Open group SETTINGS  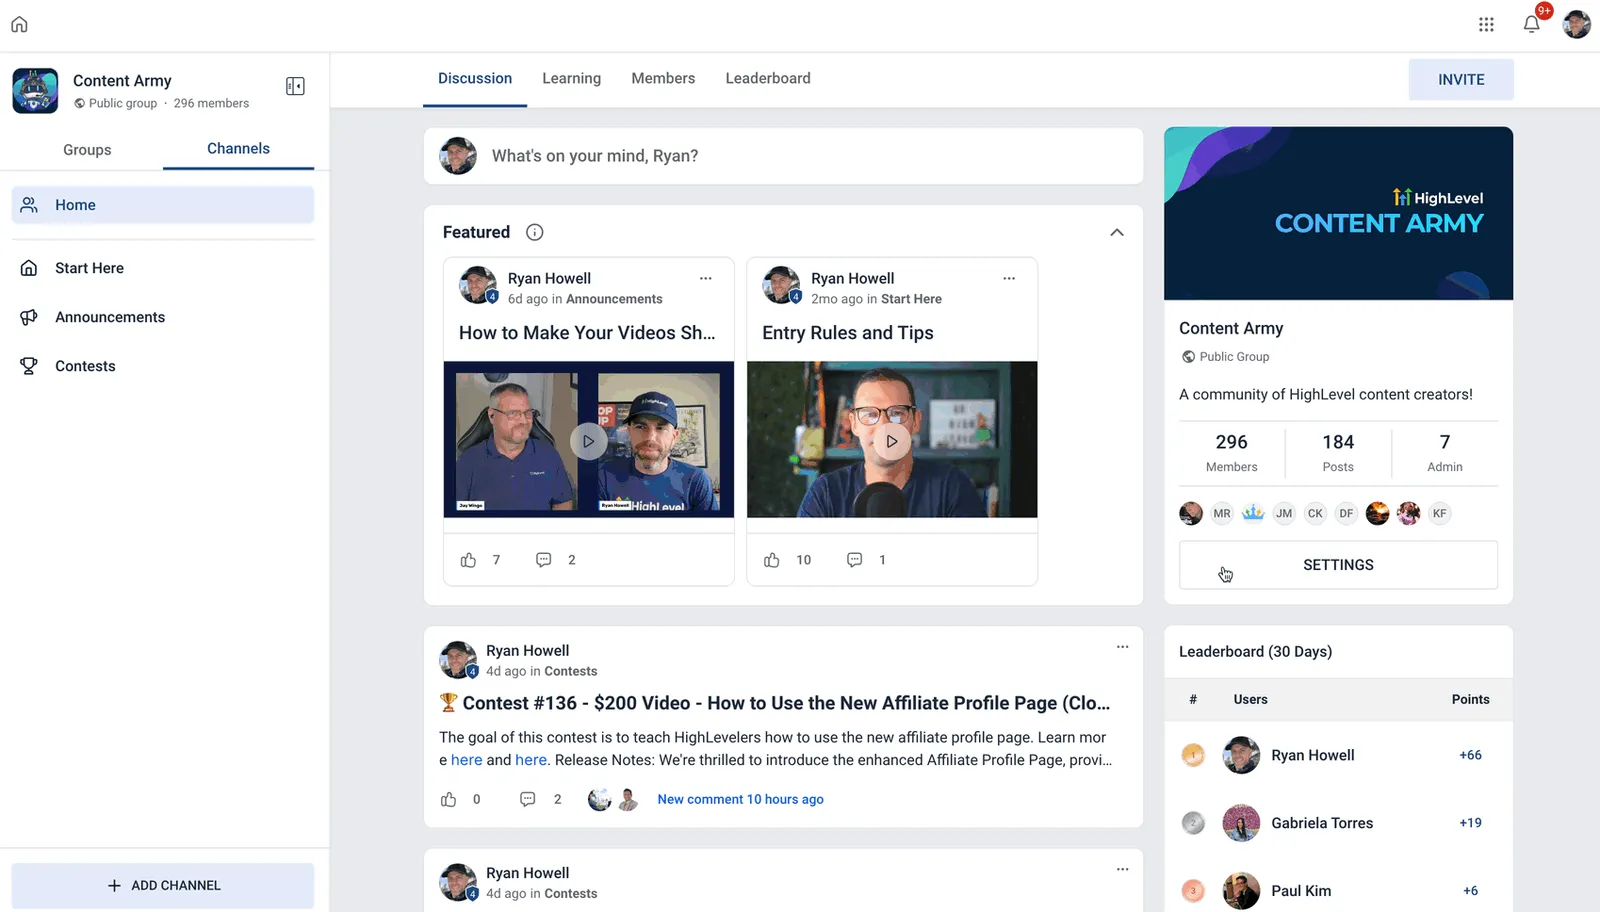pyautogui.click(x=1338, y=565)
